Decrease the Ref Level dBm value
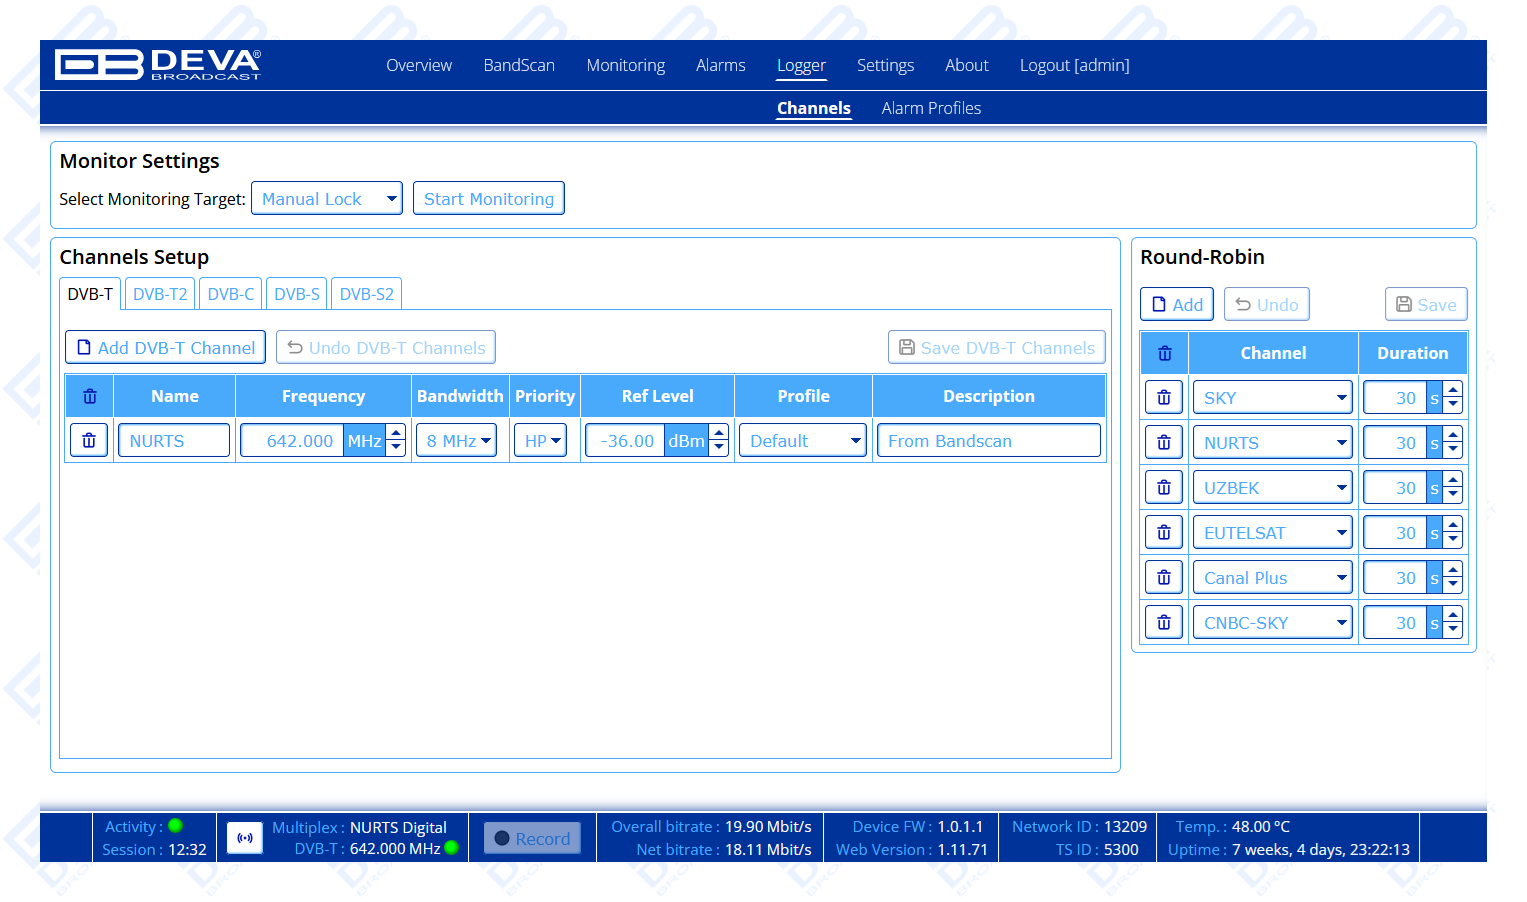The width and height of the screenshot is (1527, 902). pos(719,448)
